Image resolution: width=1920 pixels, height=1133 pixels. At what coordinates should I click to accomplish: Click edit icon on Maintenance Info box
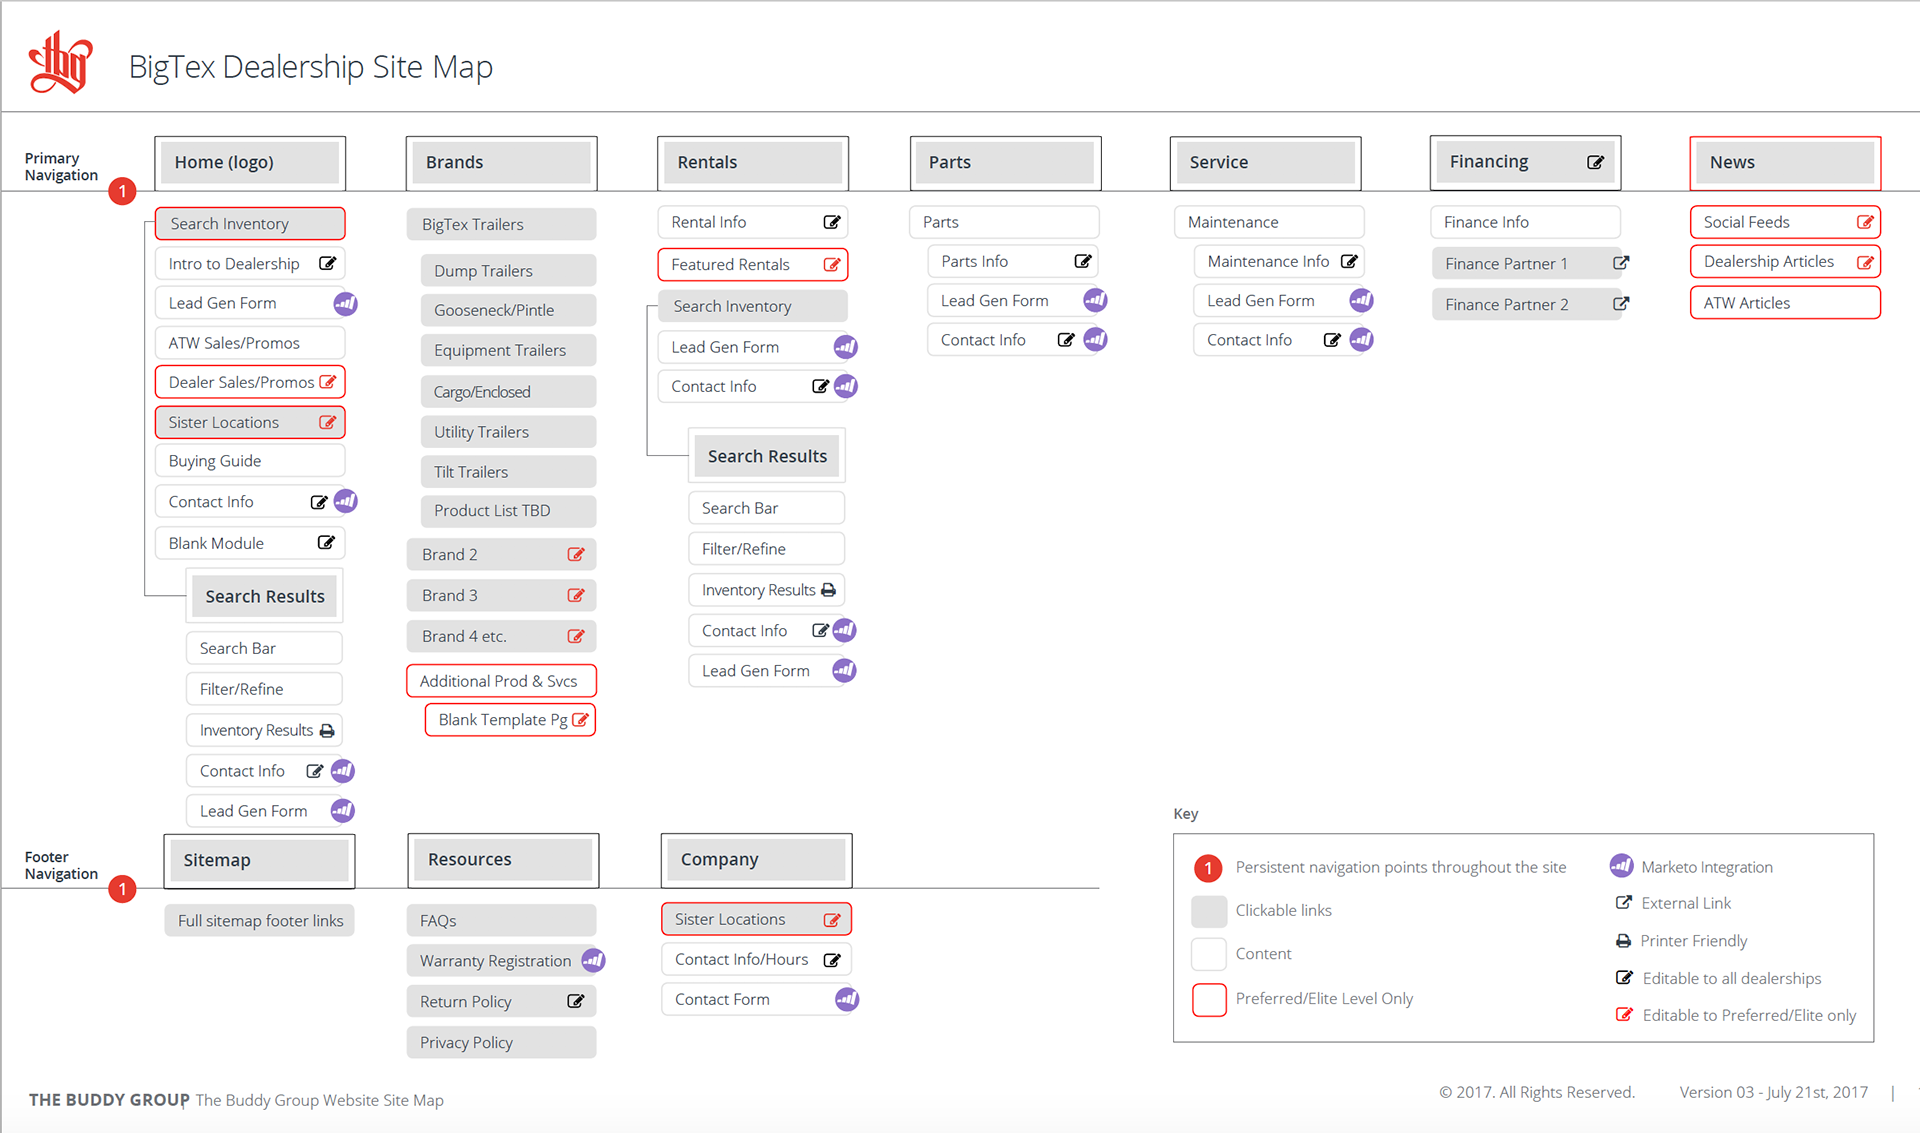pos(1349,261)
